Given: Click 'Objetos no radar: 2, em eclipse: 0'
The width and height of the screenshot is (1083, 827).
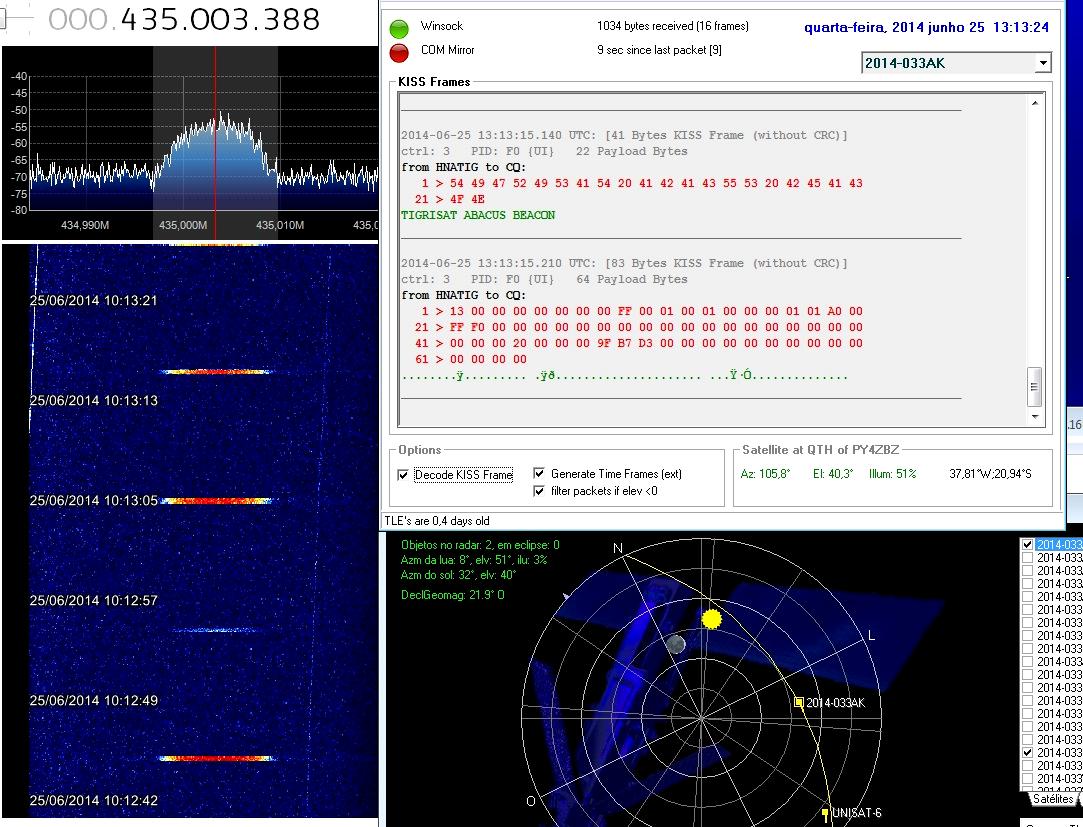Looking at the screenshot, I should [x=480, y=544].
